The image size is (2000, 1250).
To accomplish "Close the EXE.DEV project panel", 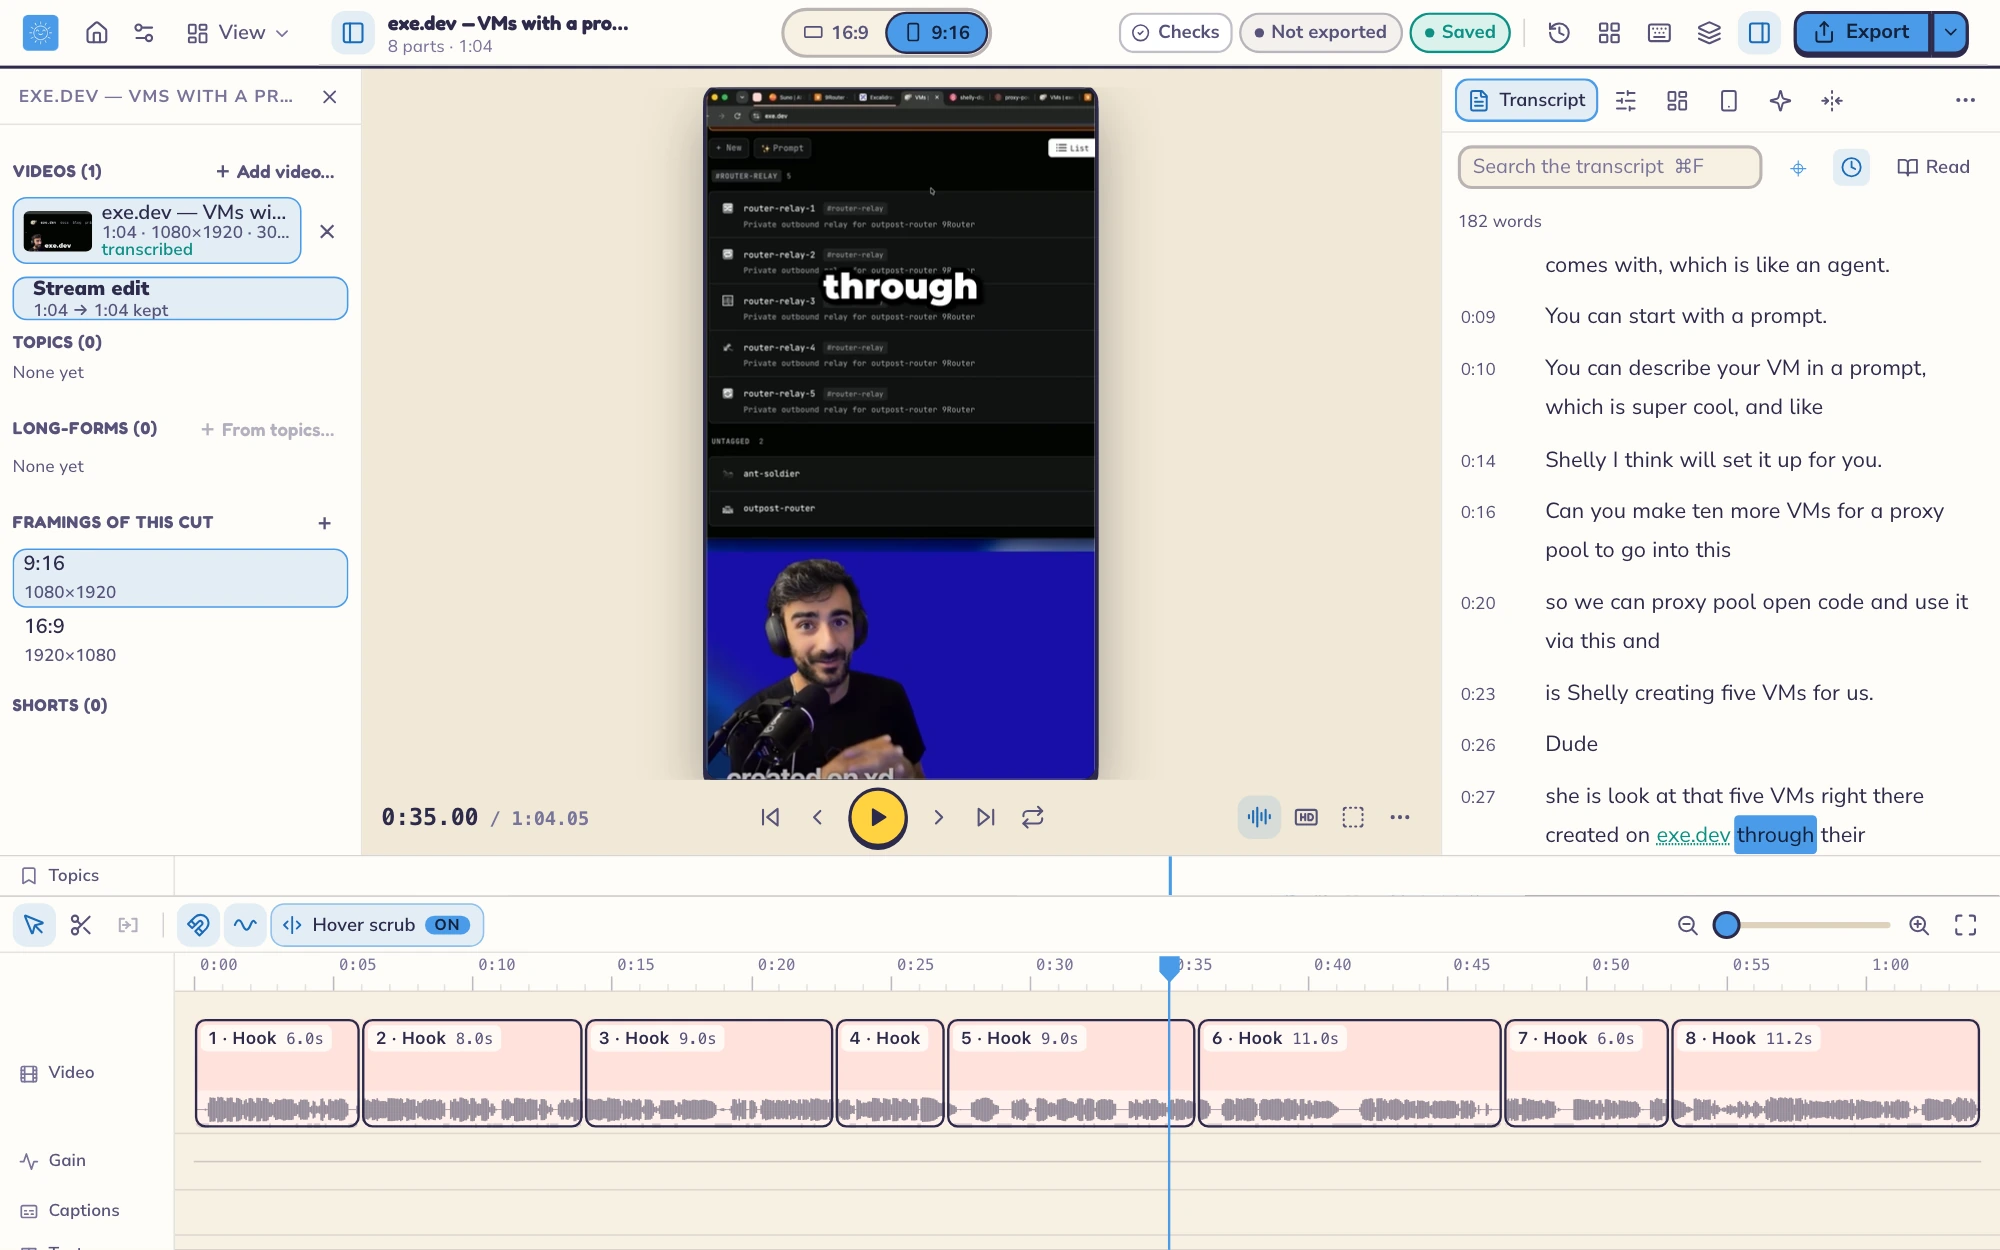I will click(329, 97).
